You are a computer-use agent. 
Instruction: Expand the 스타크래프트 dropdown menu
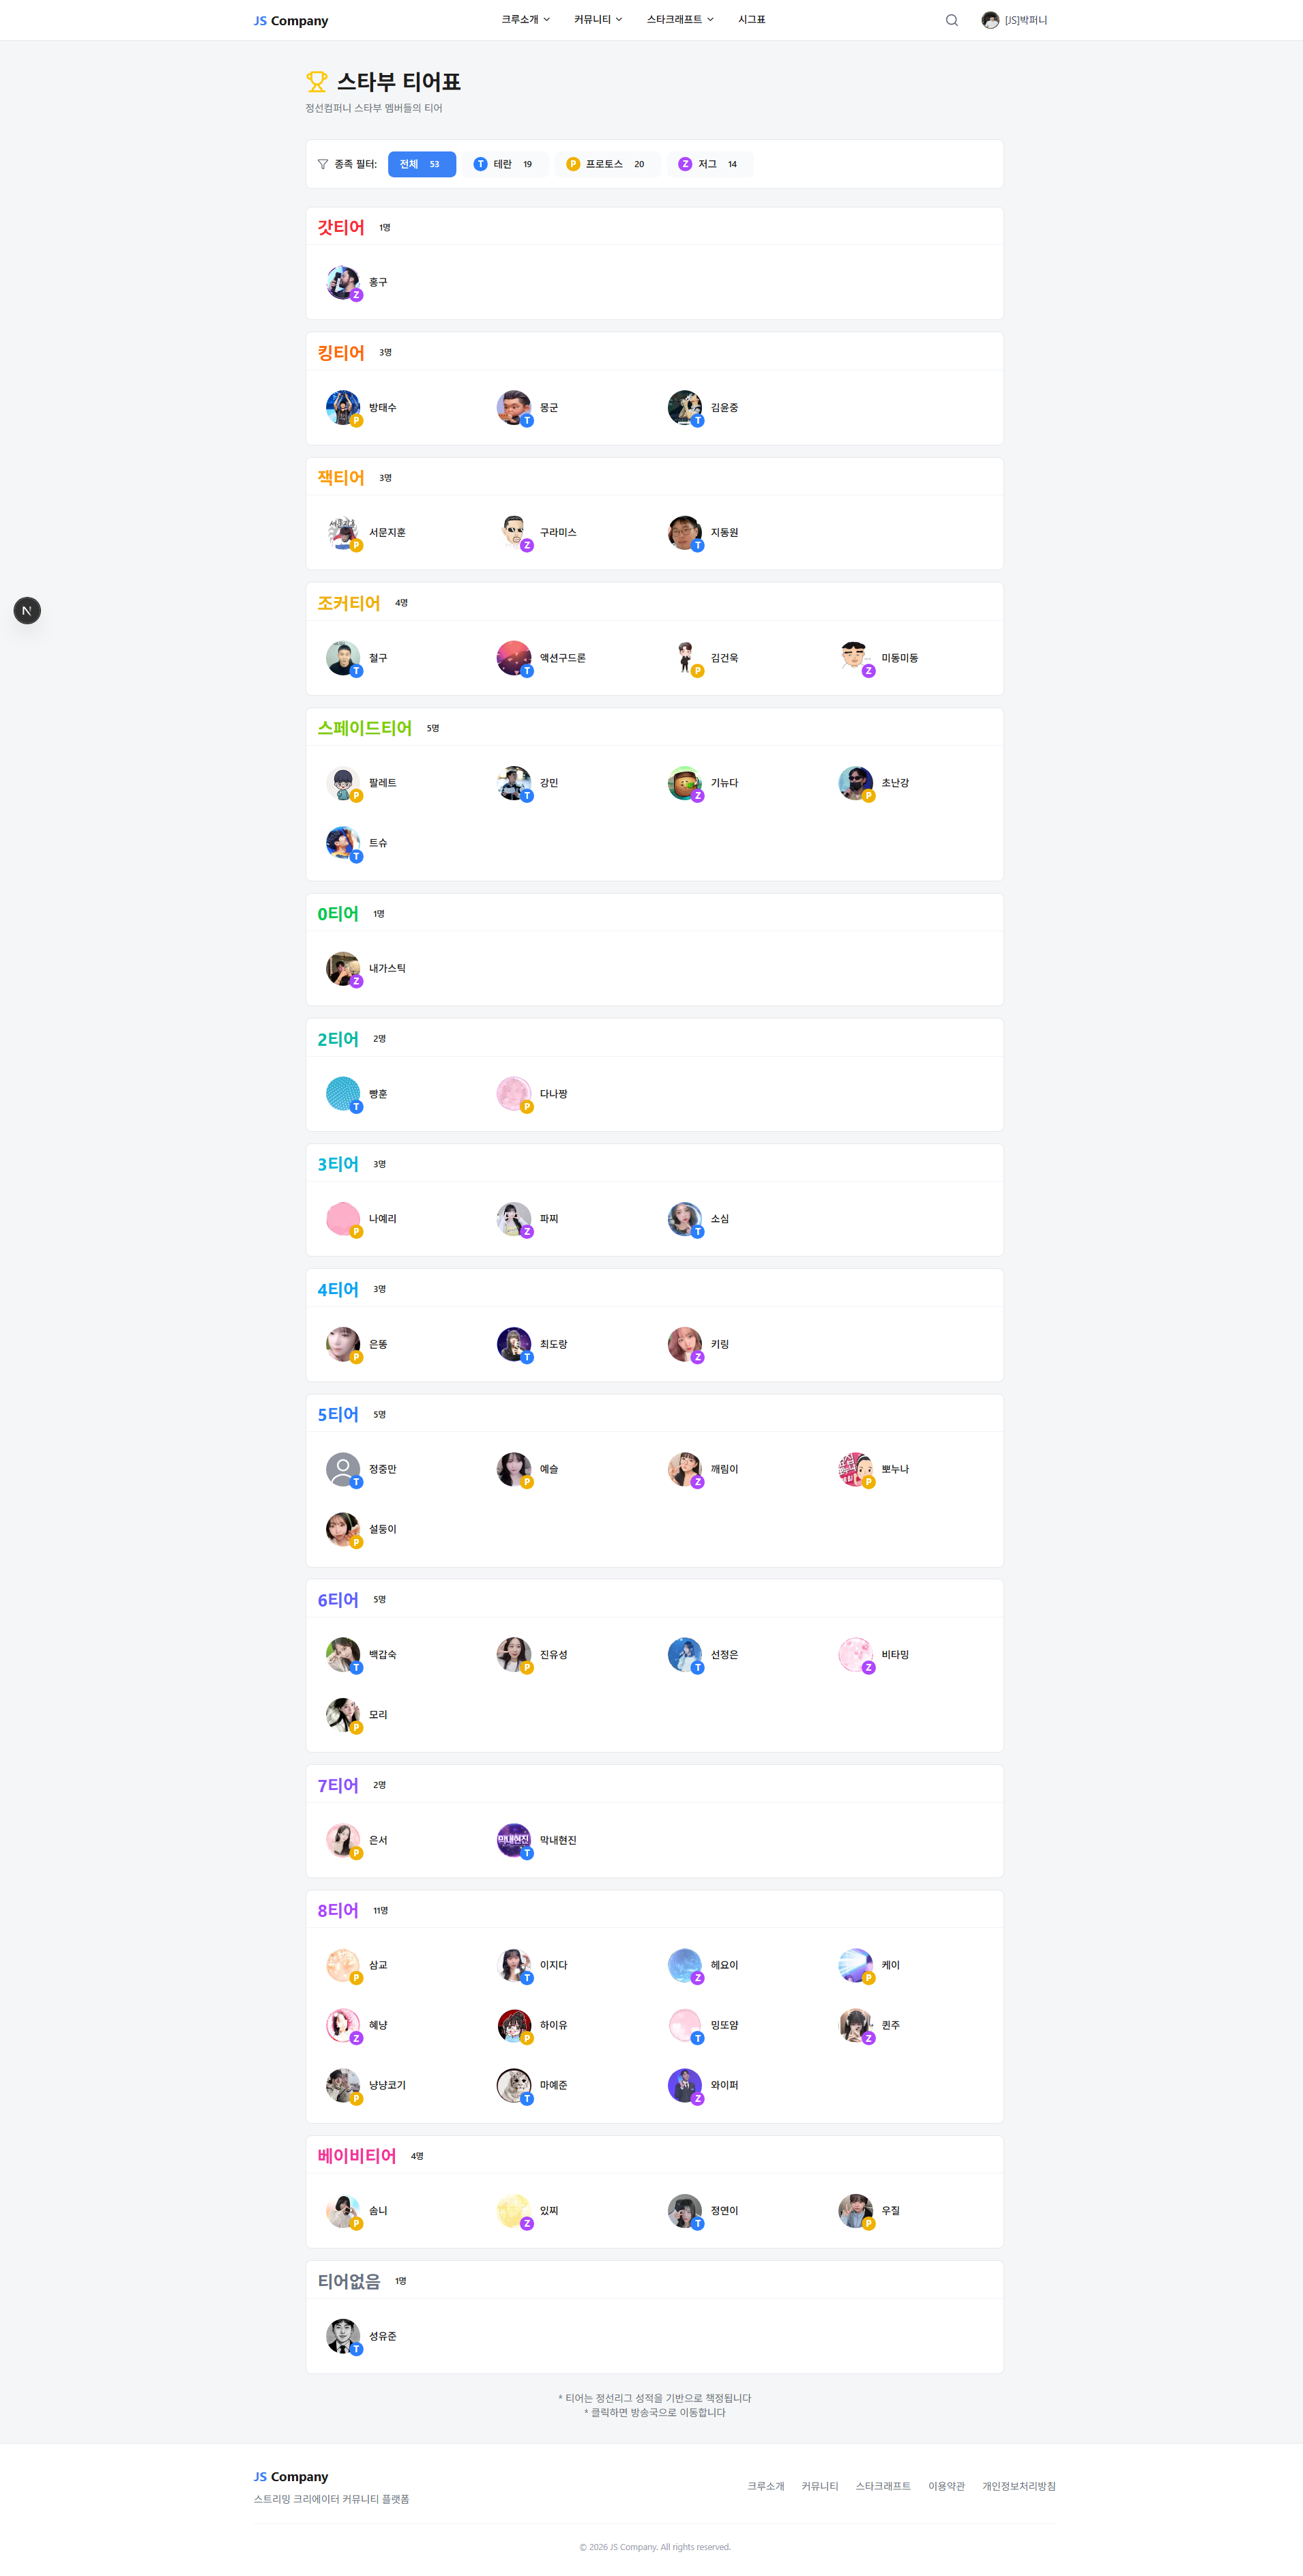click(680, 20)
